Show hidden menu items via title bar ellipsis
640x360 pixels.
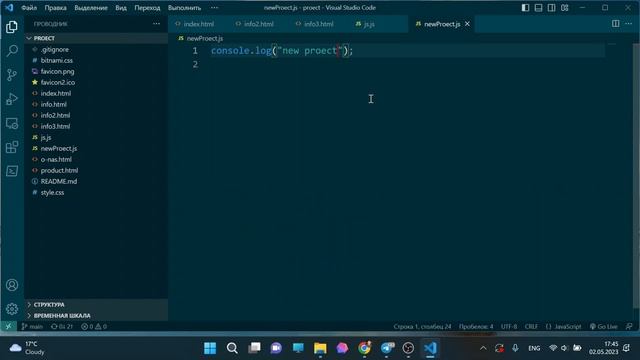[214, 8]
